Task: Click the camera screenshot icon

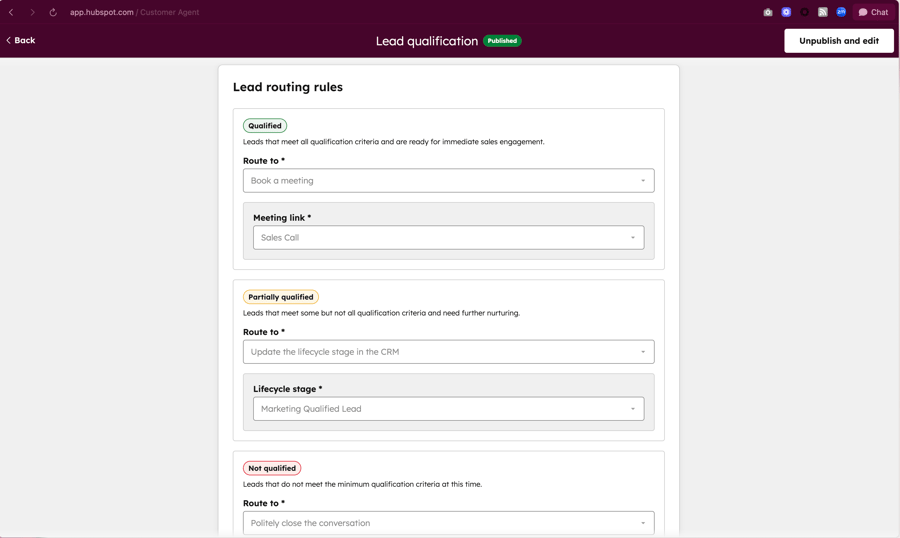Action: 768,12
